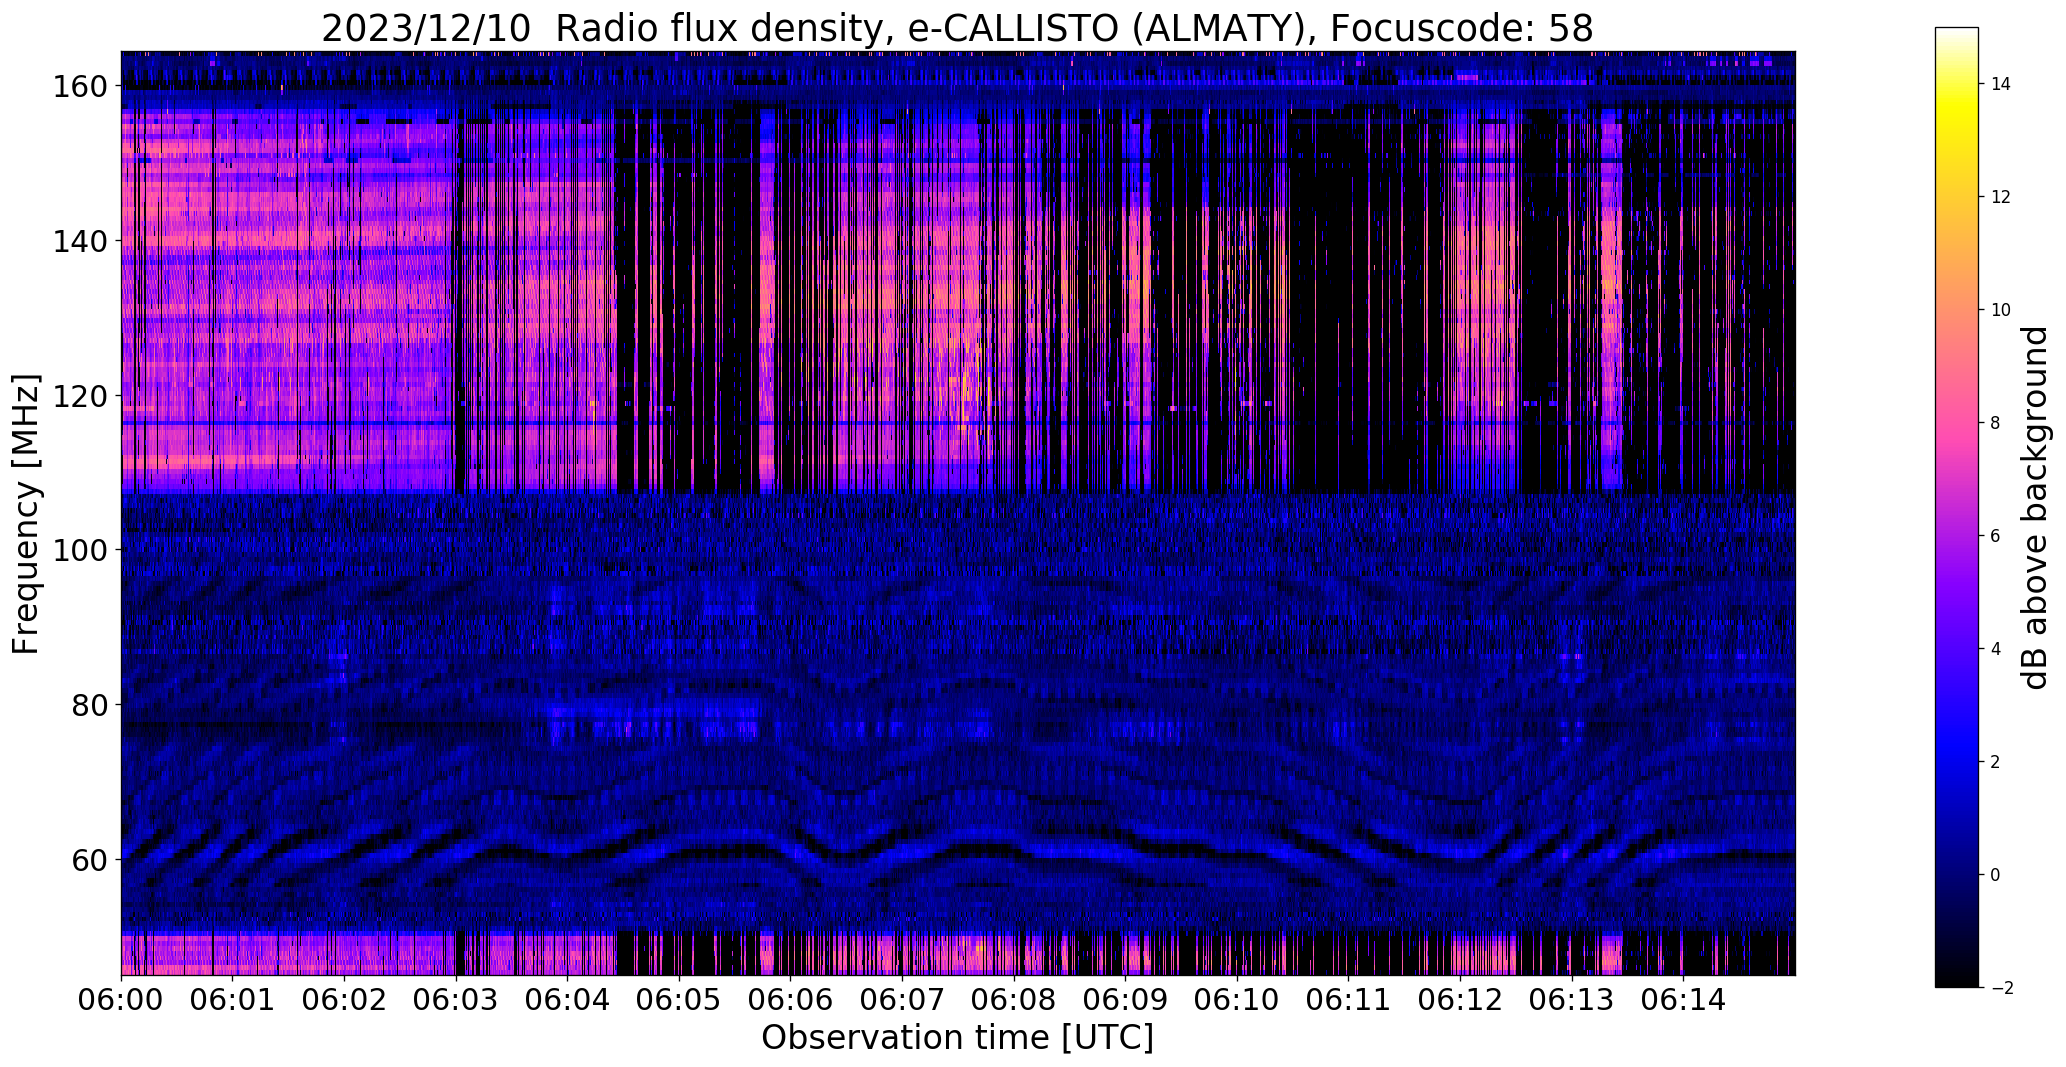This screenshot has height=1067, width=2066.
Task: Click the 100 frequency tick label
Action: (79, 550)
